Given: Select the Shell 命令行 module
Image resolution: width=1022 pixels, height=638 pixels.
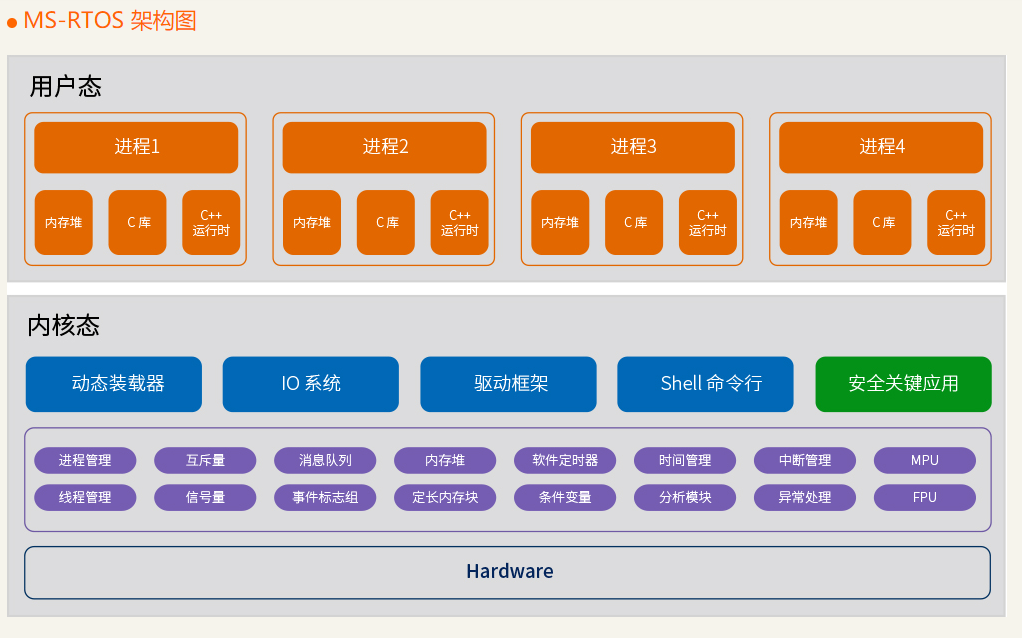Looking at the screenshot, I should (x=705, y=384).
